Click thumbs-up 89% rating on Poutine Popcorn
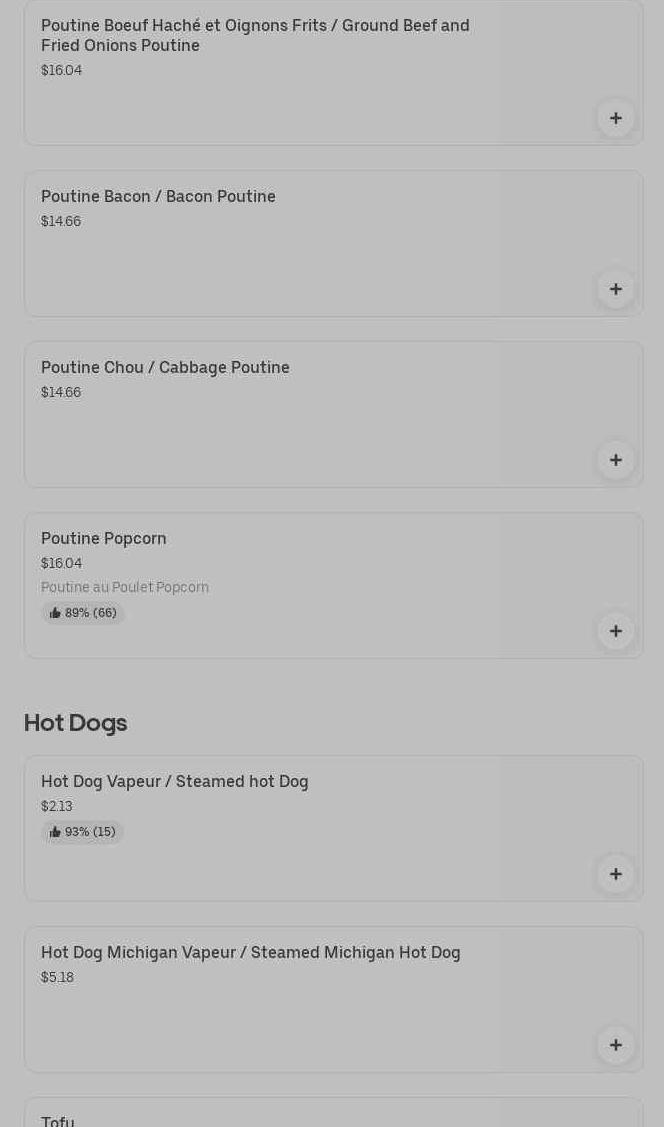The width and height of the screenshot is (664, 1127). coord(83,613)
